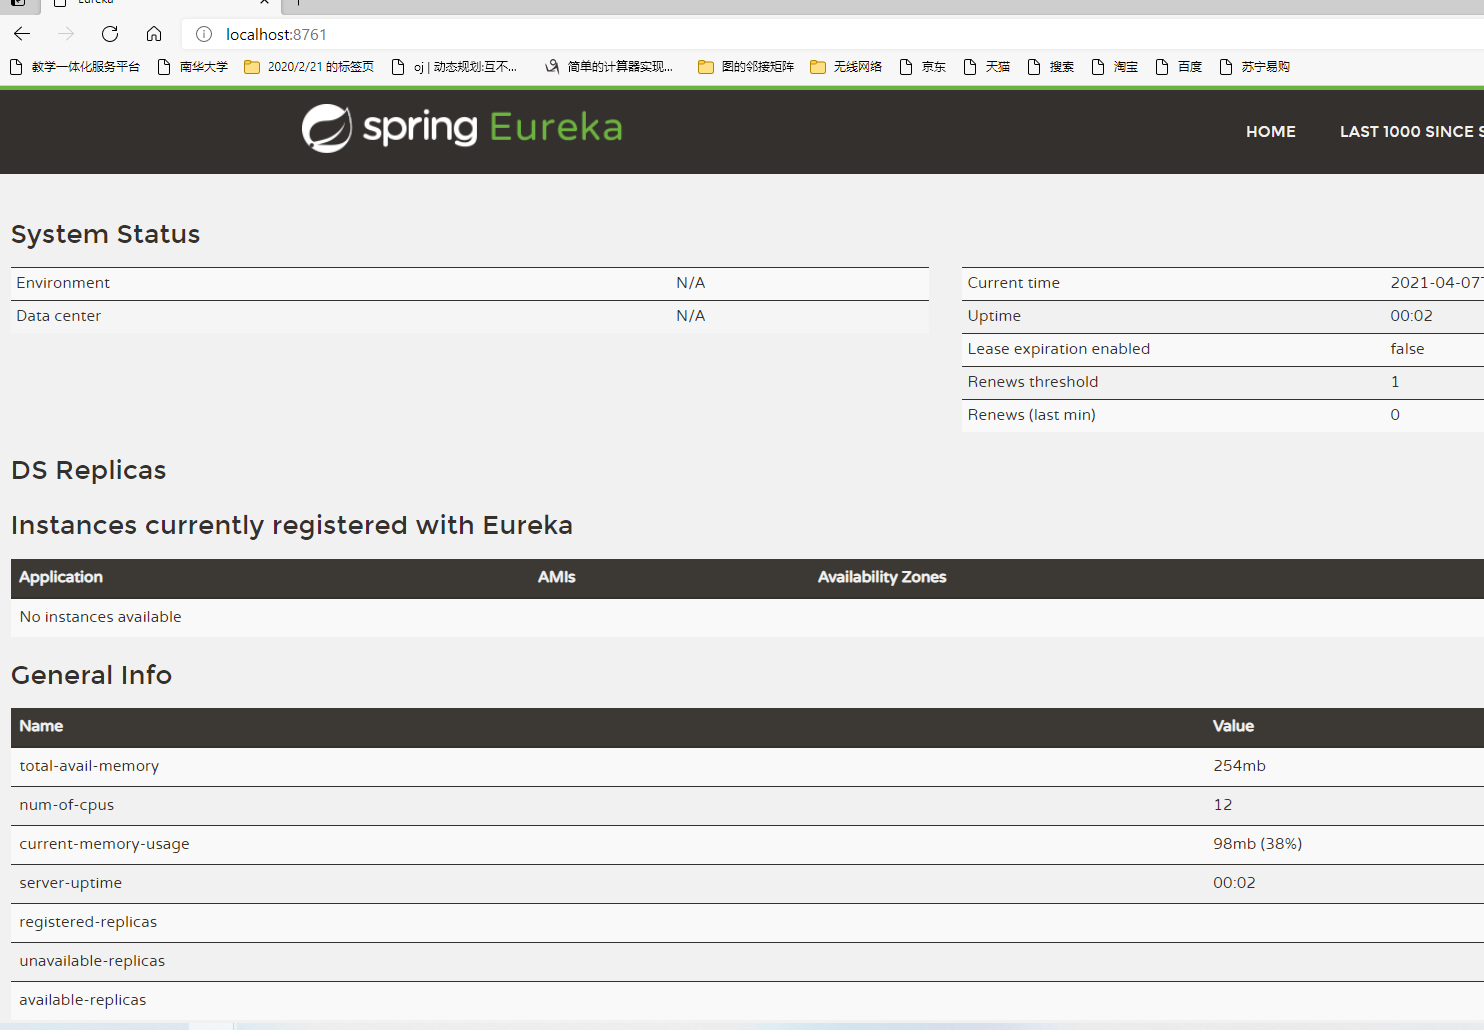Image resolution: width=1484 pixels, height=1030 pixels.
Task: Click the spring Eureka brand text
Action: click(492, 128)
